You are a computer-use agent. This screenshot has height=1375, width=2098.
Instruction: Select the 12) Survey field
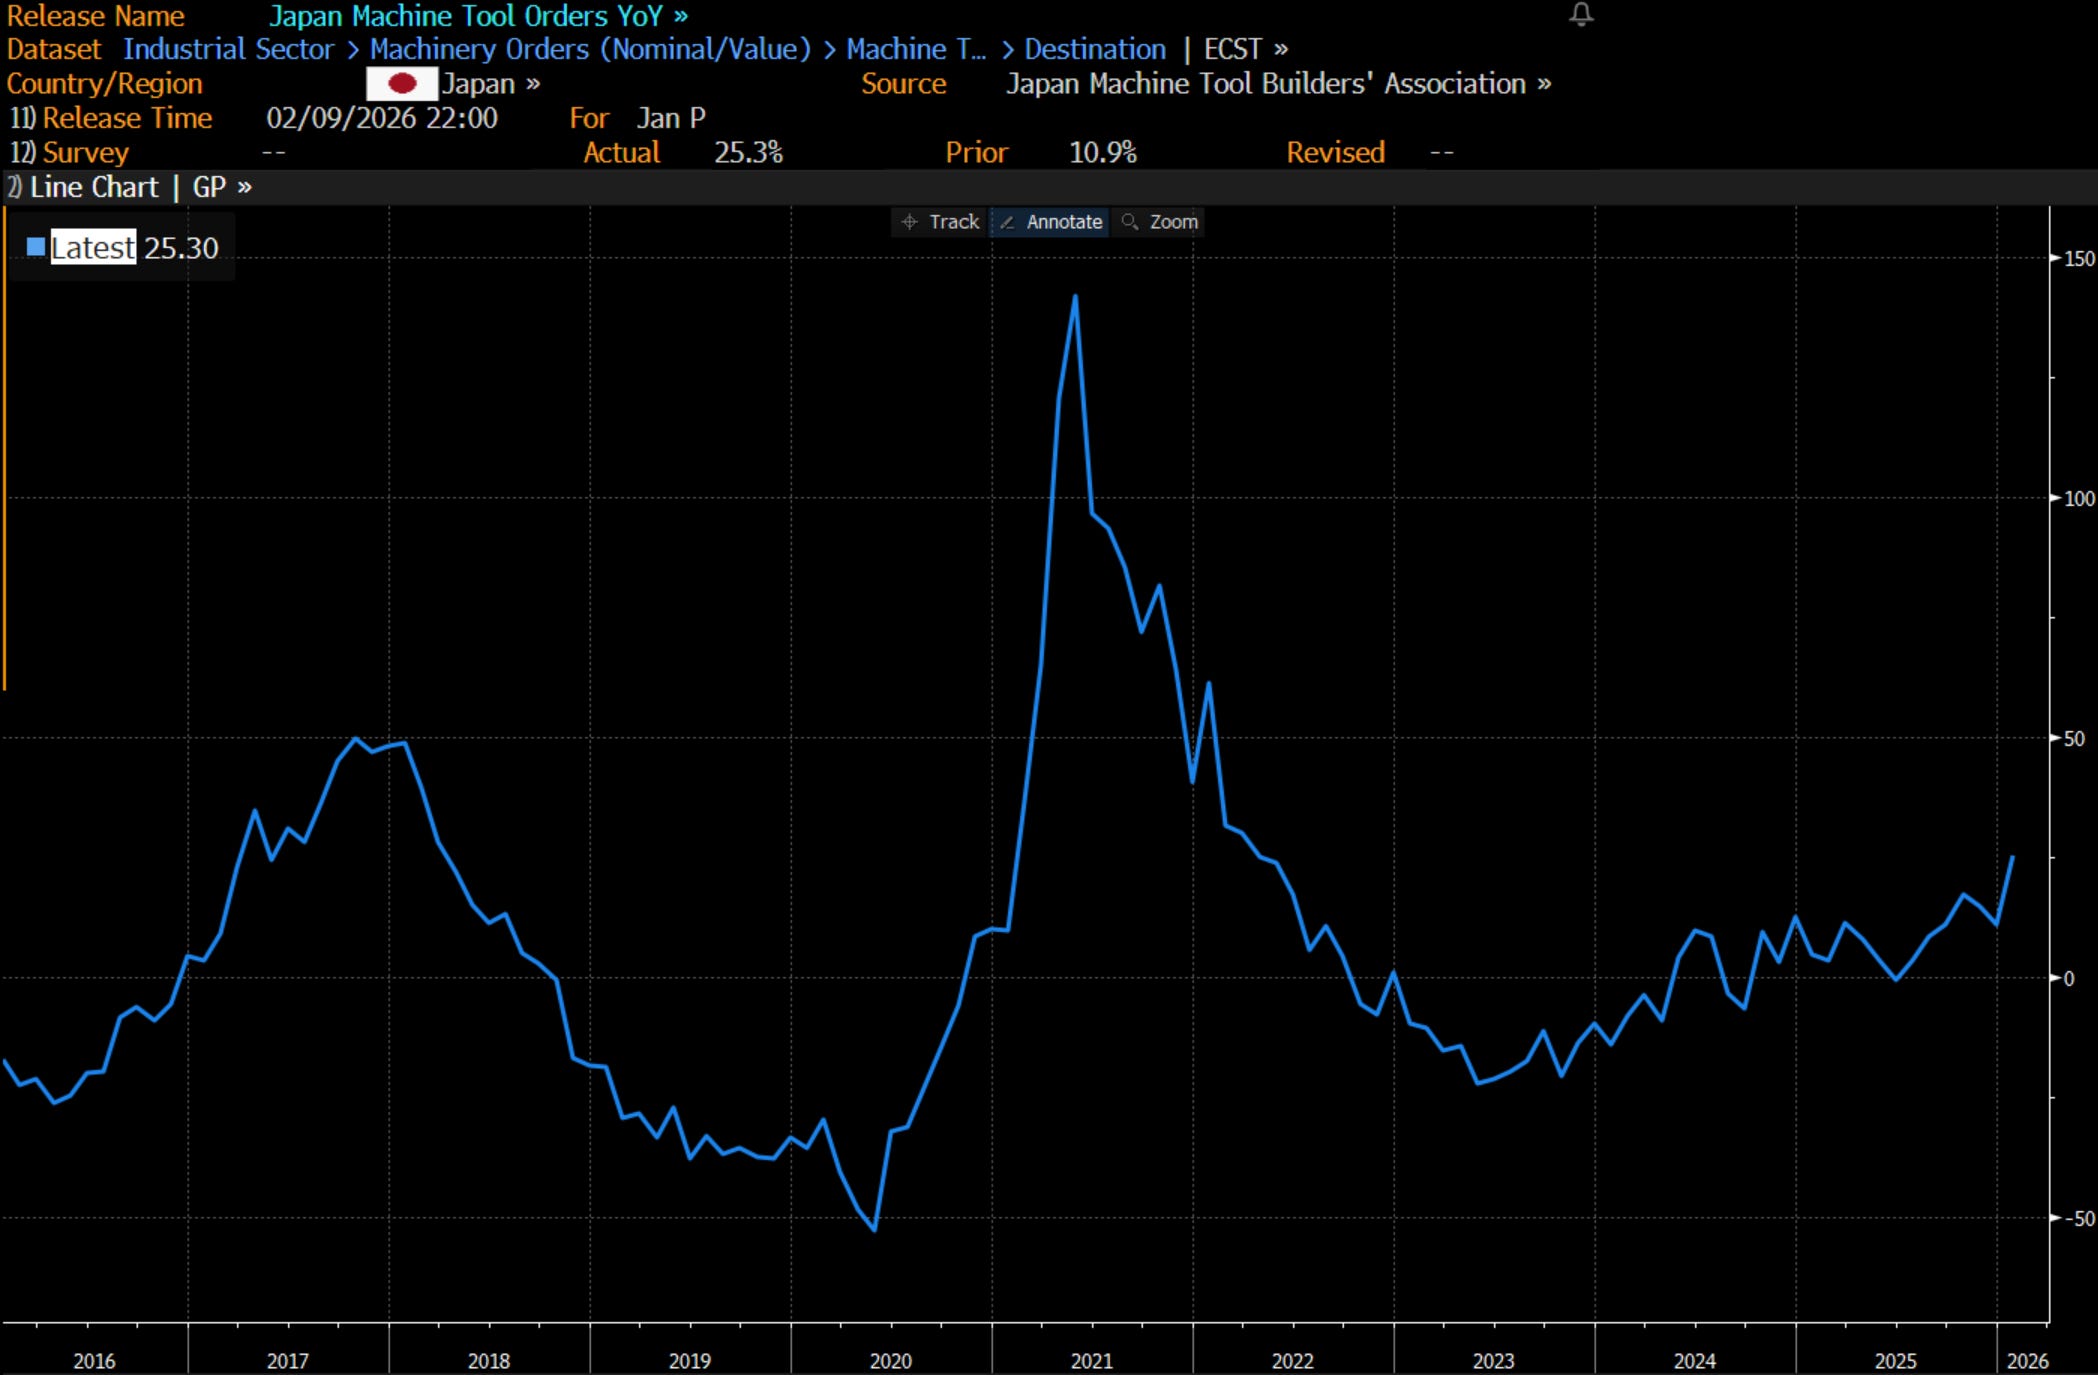[x=69, y=153]
